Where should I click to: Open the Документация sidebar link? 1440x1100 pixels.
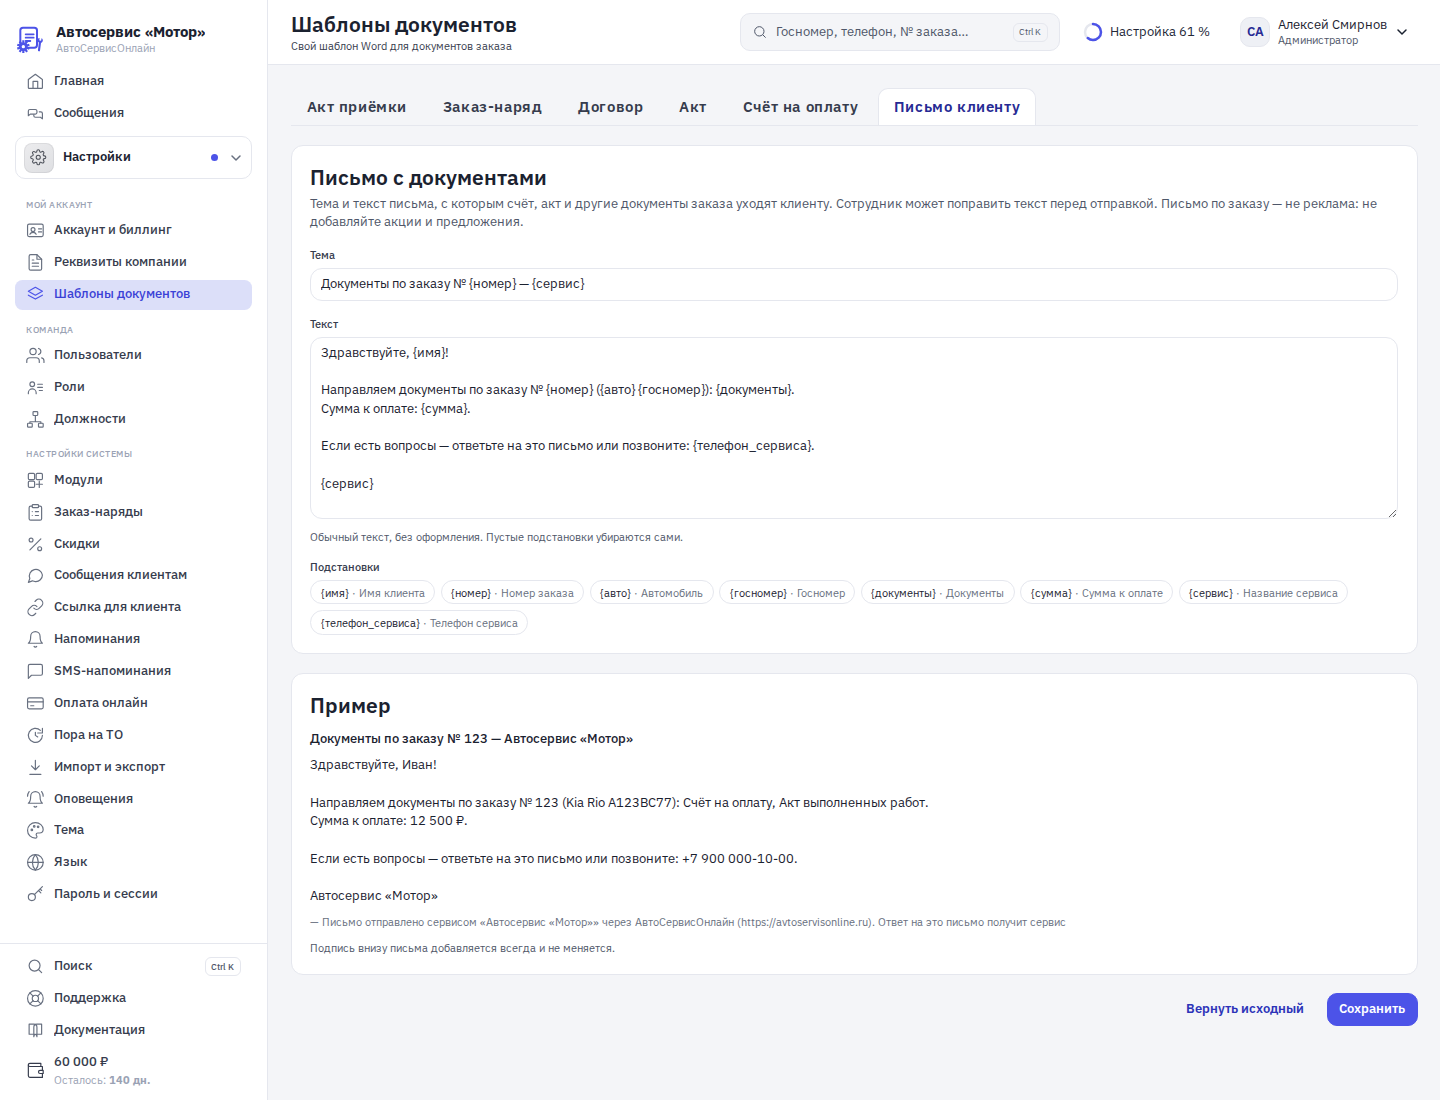pos(133,1030)
